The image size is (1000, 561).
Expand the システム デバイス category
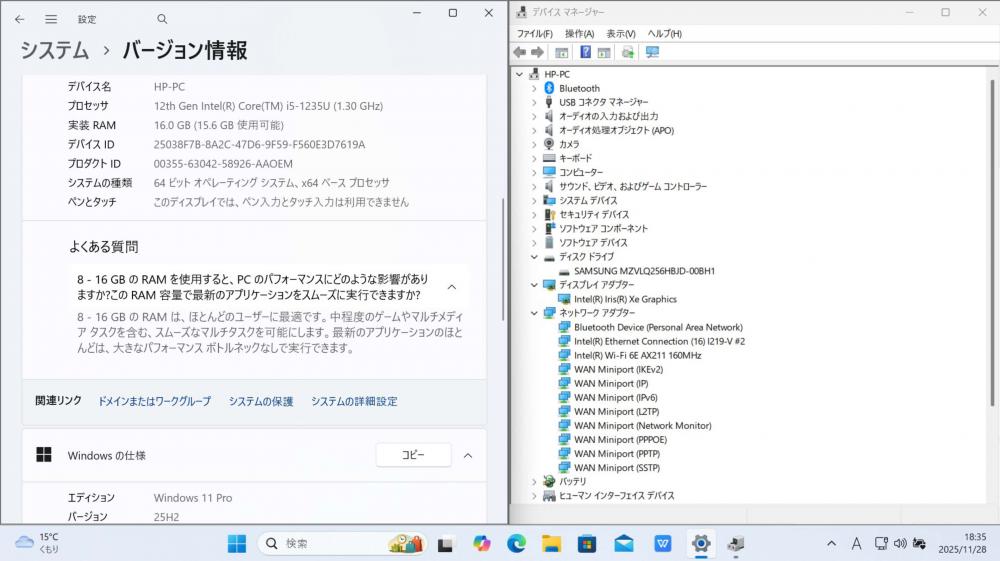pos(534,200)
